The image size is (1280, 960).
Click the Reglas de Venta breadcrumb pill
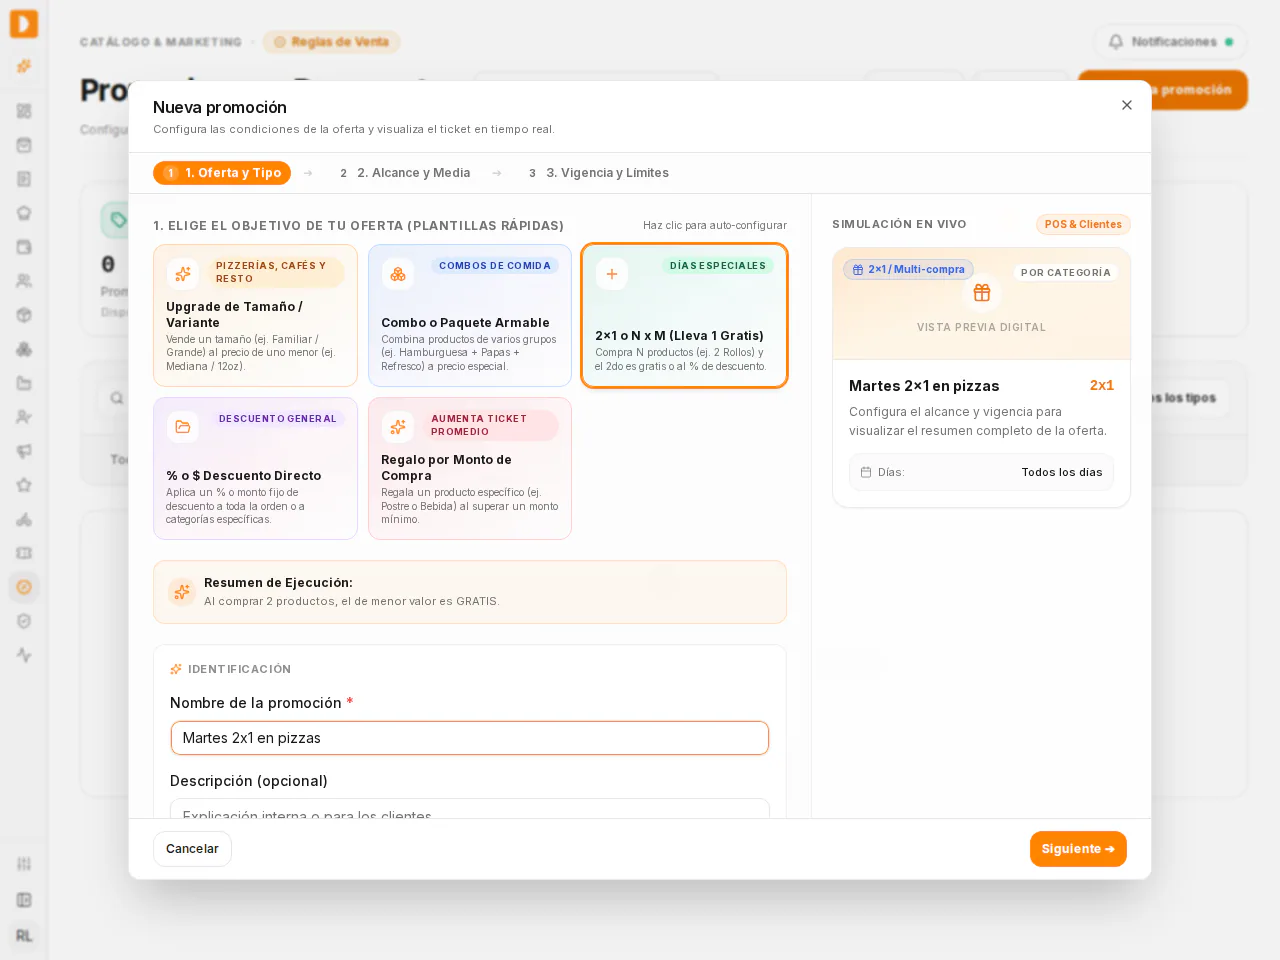tap(331, 42)
